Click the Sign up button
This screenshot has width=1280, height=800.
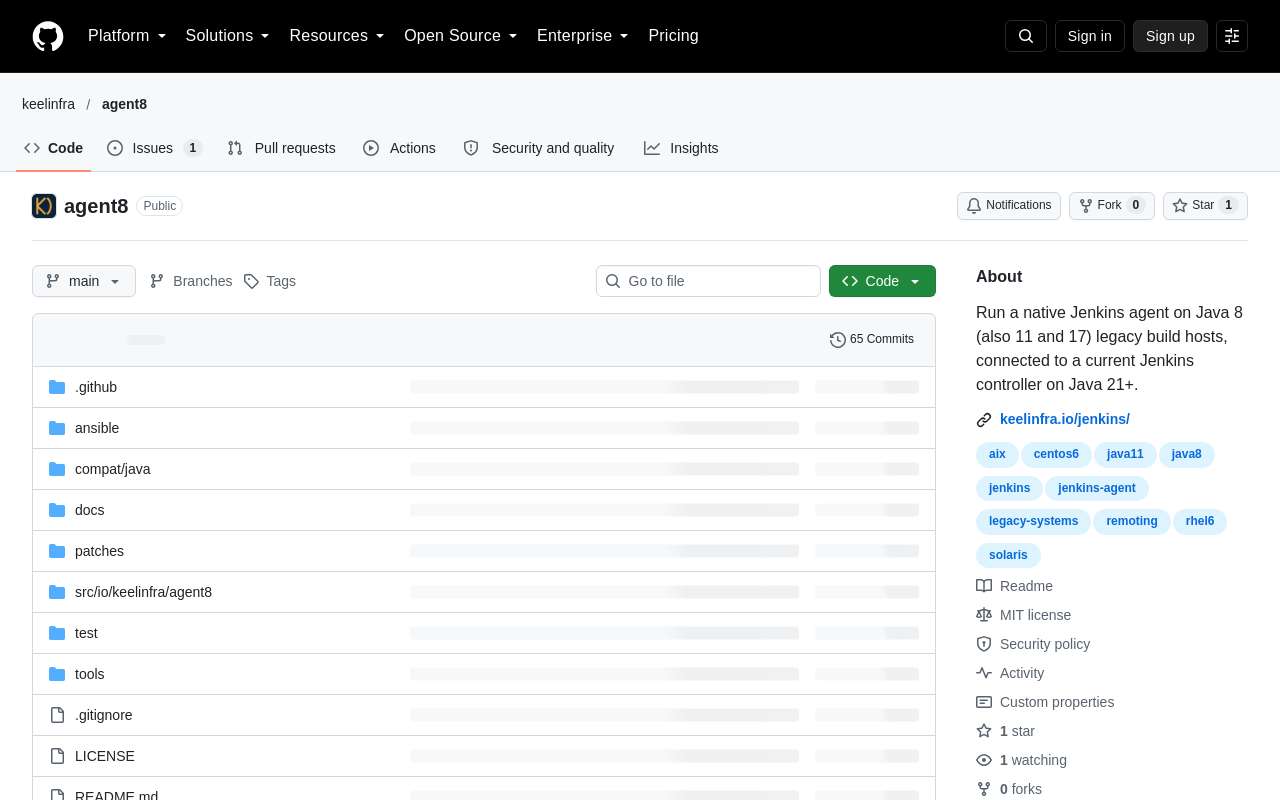pyautogui.click(x=1170, y=36)
